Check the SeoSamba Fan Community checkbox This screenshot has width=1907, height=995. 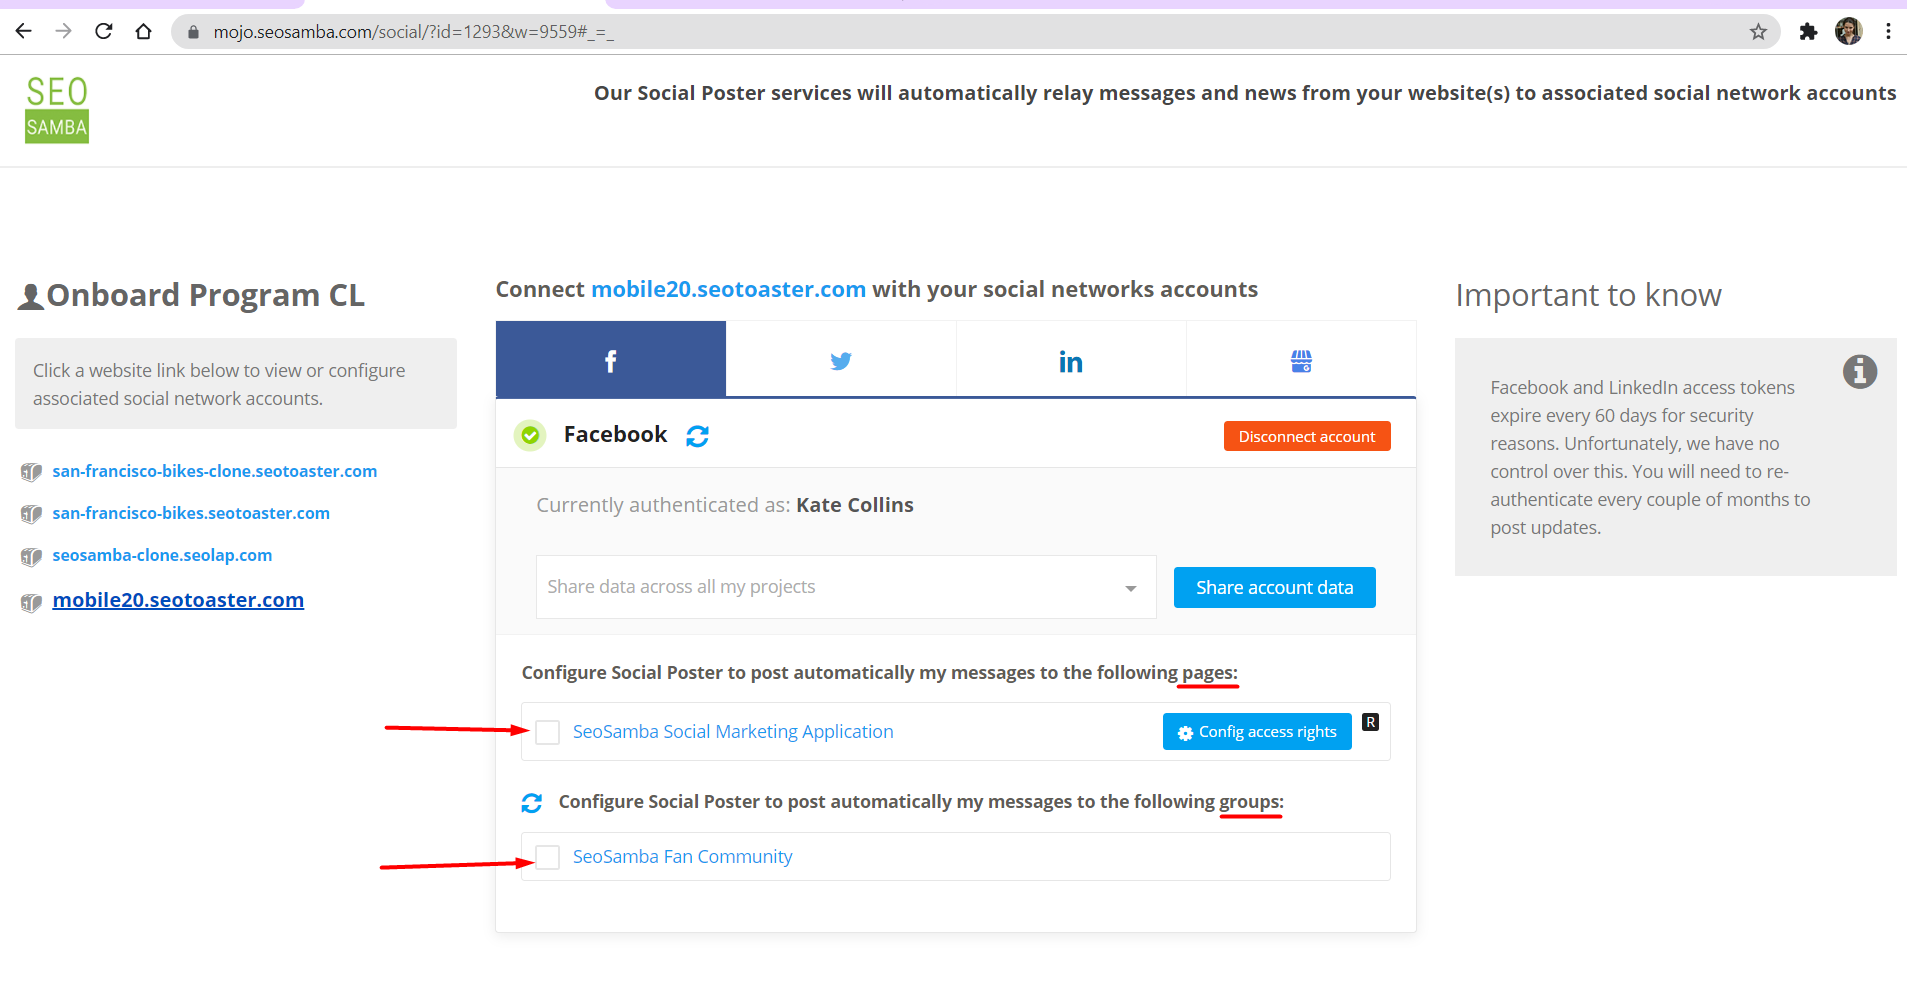point(548,857)
